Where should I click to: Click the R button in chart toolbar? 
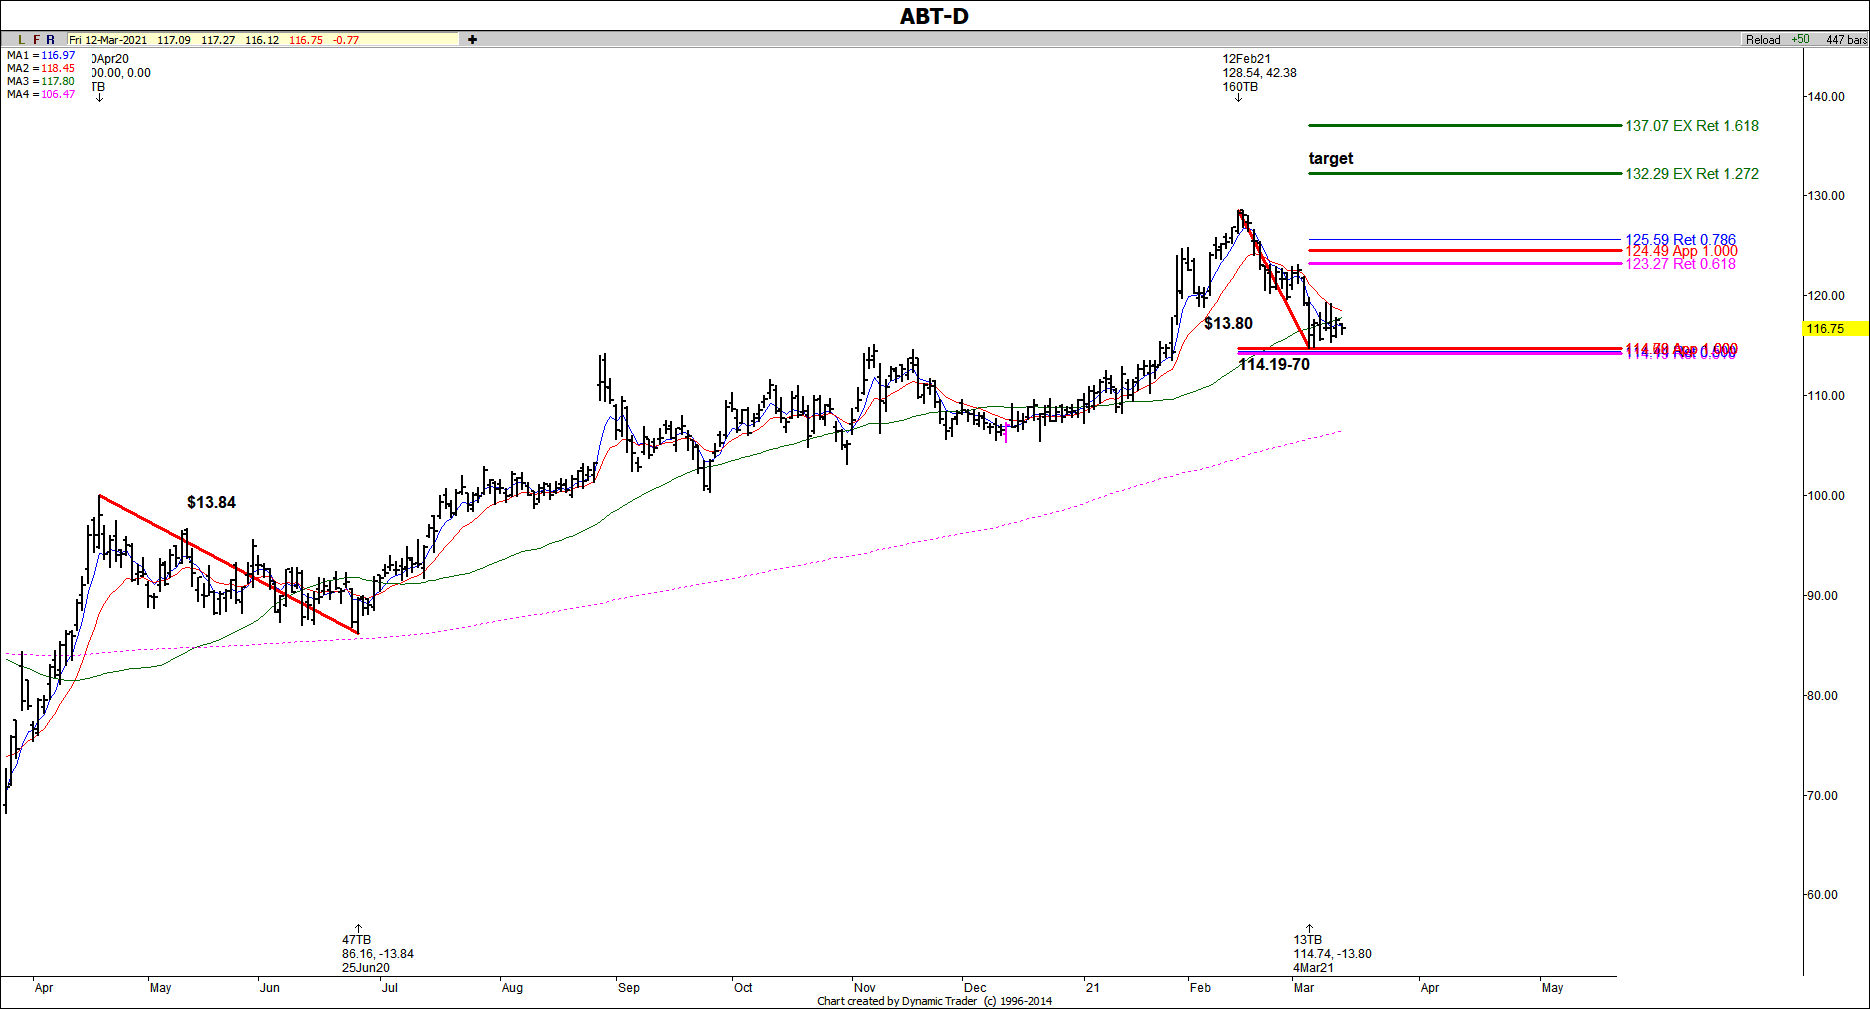[x=51, y=40]
